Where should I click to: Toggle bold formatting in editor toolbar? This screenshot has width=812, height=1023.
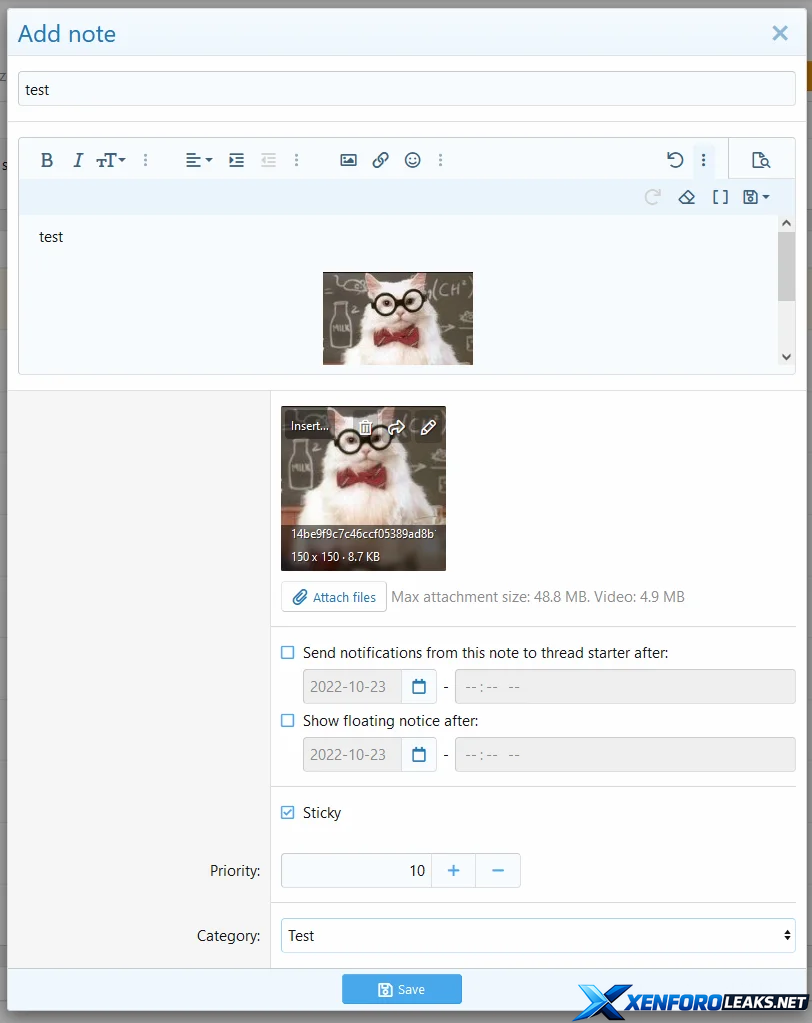[46, 160]
